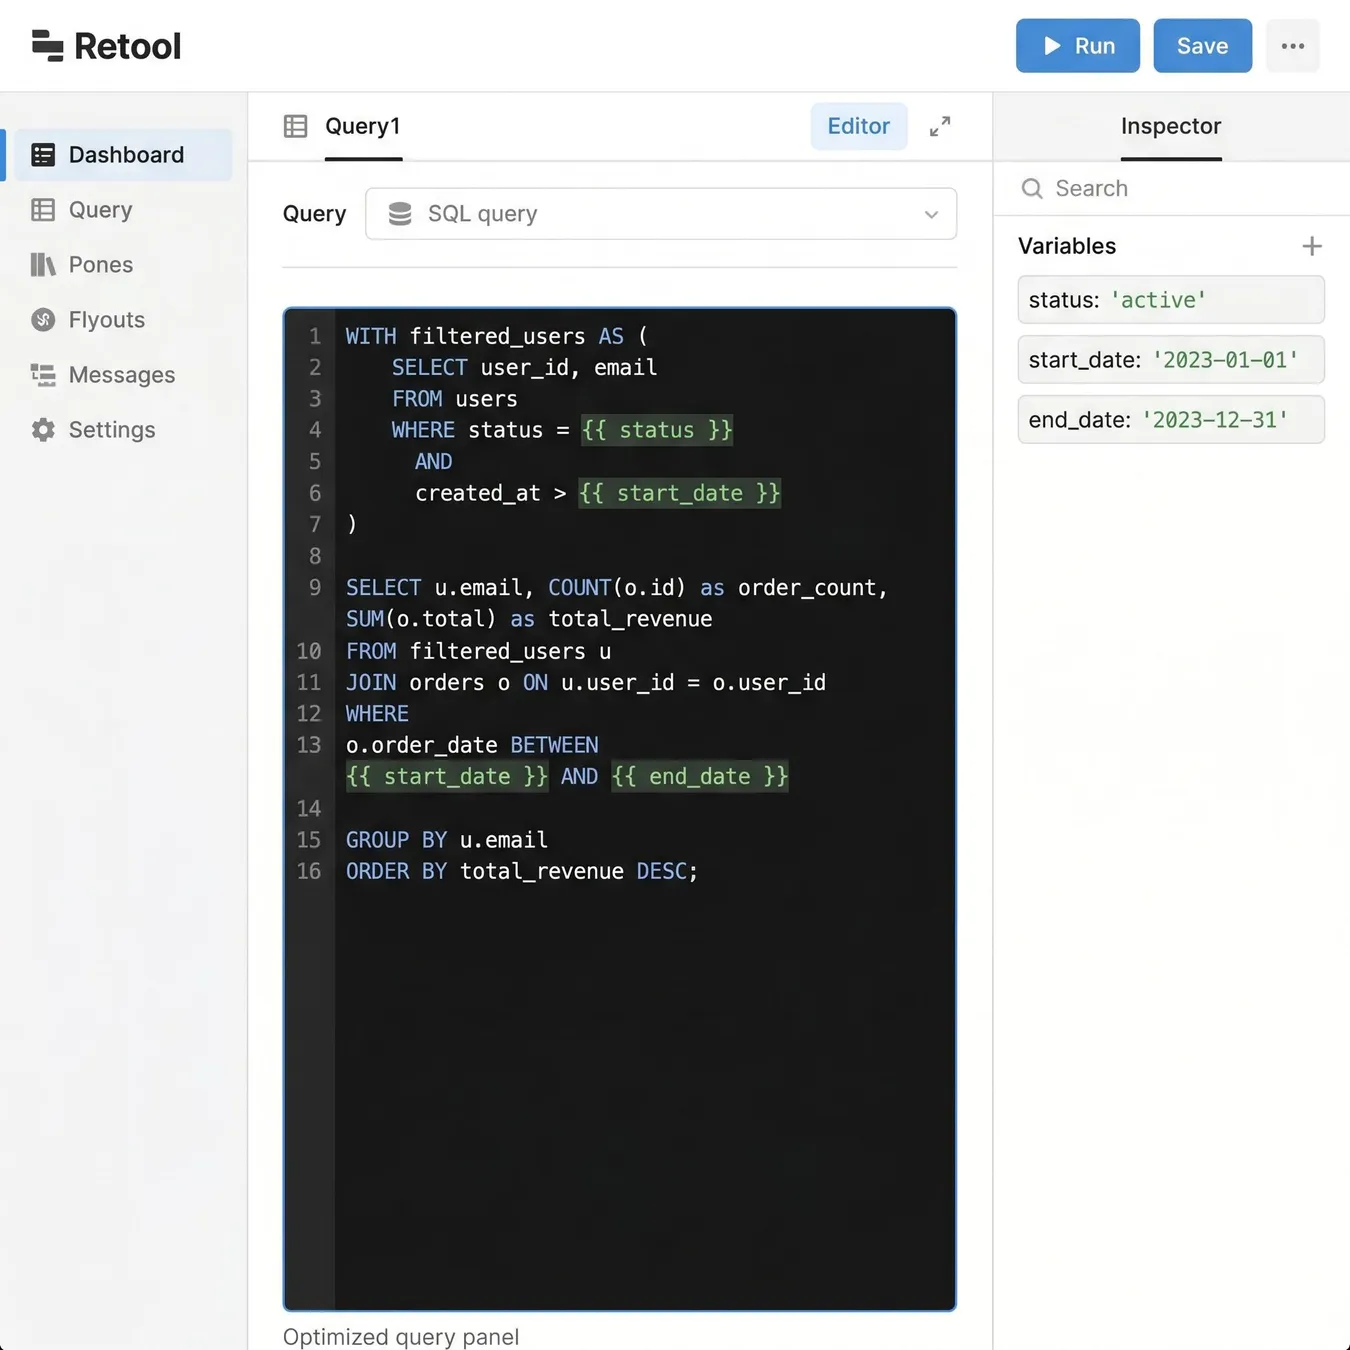The image size is (1350, 1350).
Task: Click the Variables section heading
Action: pyautogui.click(x=1067, y=246)
